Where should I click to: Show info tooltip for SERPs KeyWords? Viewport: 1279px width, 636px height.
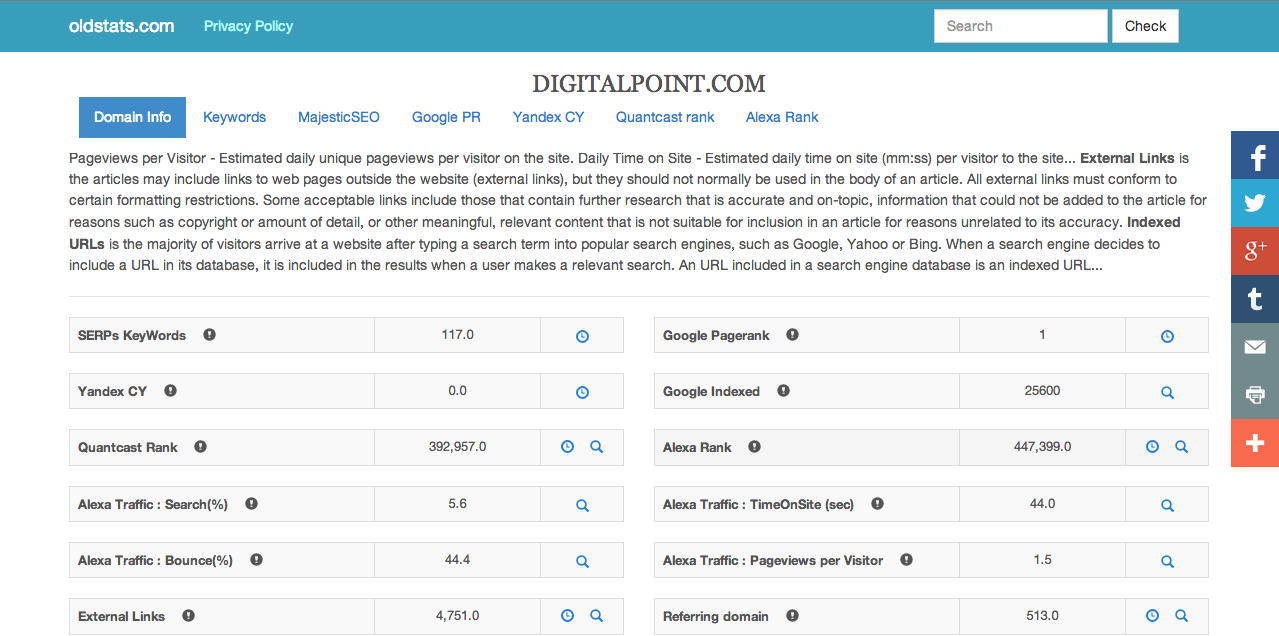[209, 335]
